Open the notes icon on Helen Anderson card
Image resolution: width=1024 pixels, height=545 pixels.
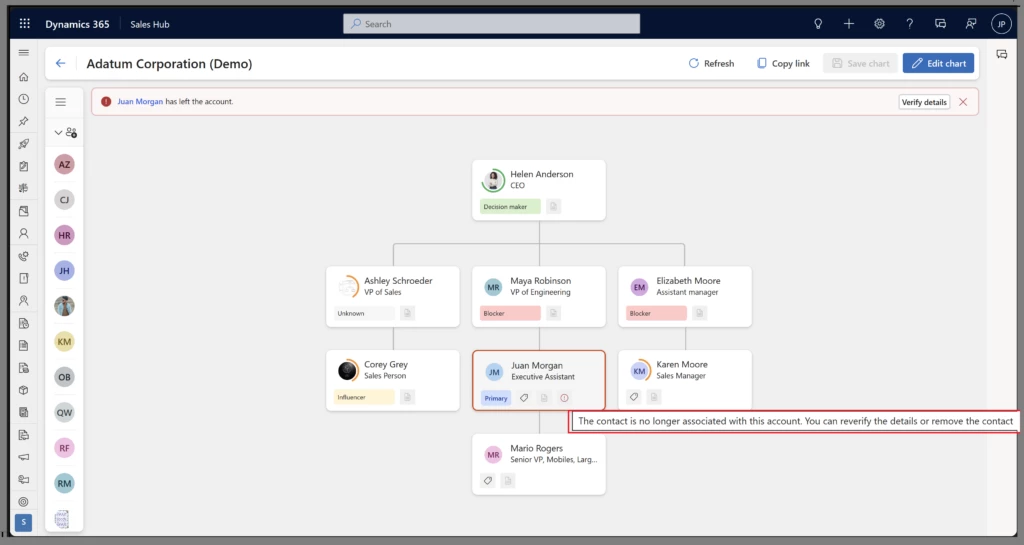pyautogui.click(x=553, y=206)
